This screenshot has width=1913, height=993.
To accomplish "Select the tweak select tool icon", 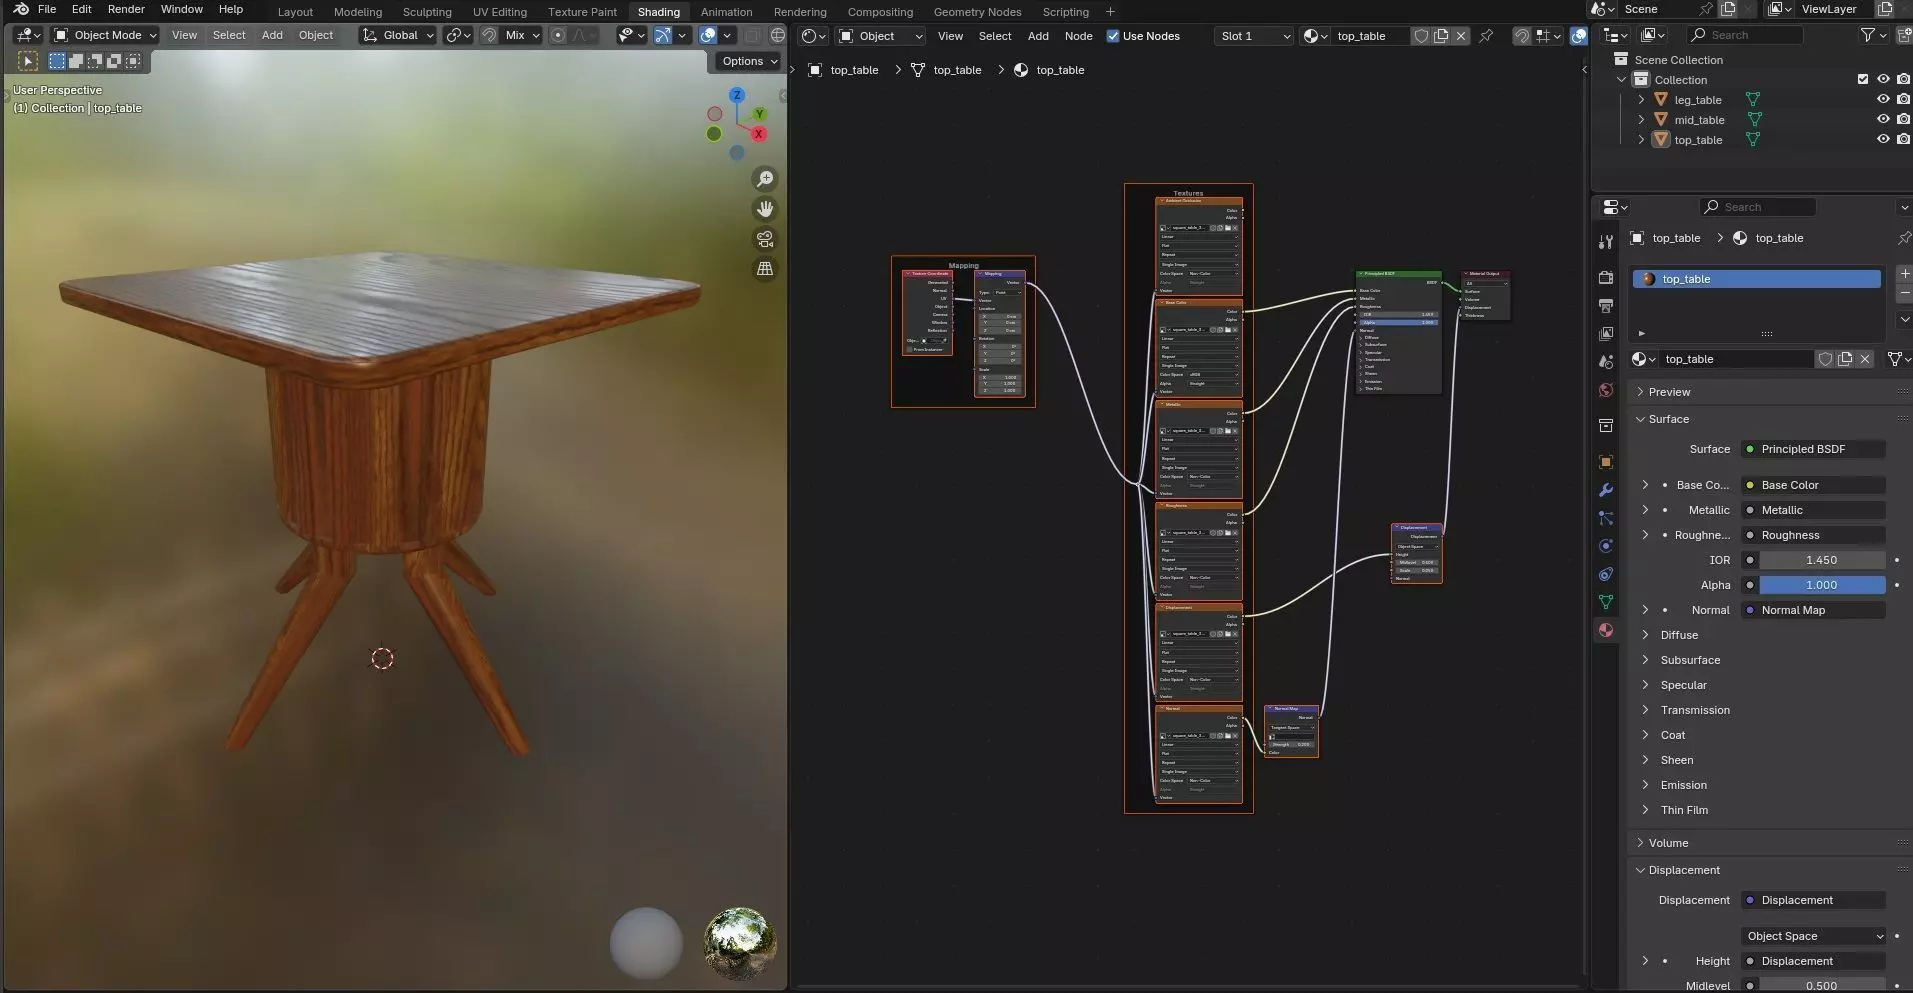I will (x=28, y=61).
